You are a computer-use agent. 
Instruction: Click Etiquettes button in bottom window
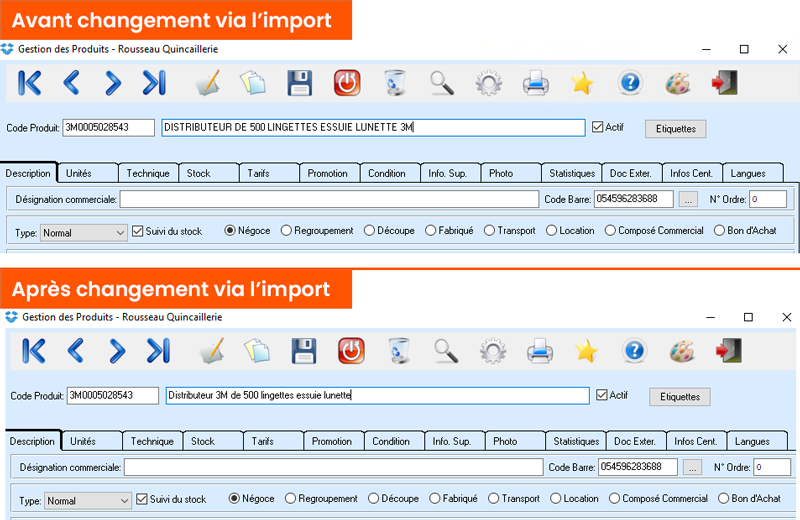pos(680,397)
